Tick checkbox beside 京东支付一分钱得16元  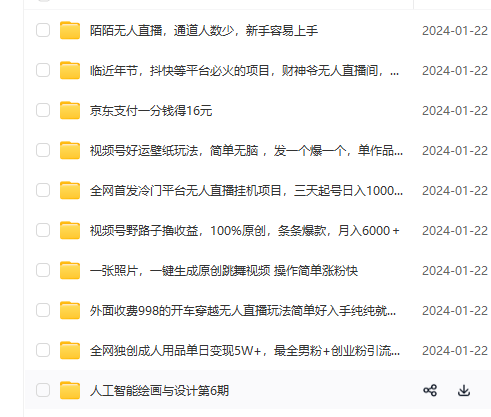[43, 110]
